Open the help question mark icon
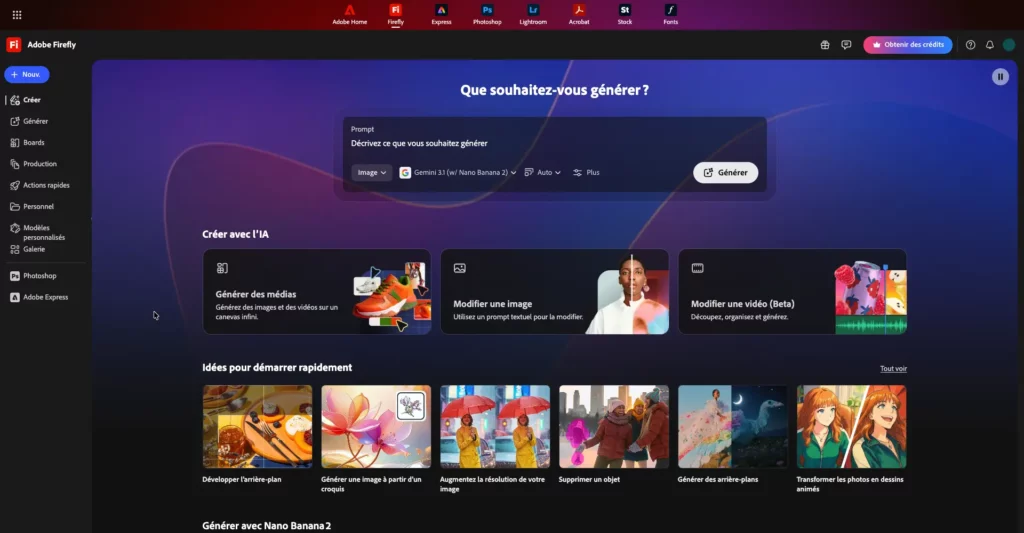The image size is (1024, 533). (970, 45)
